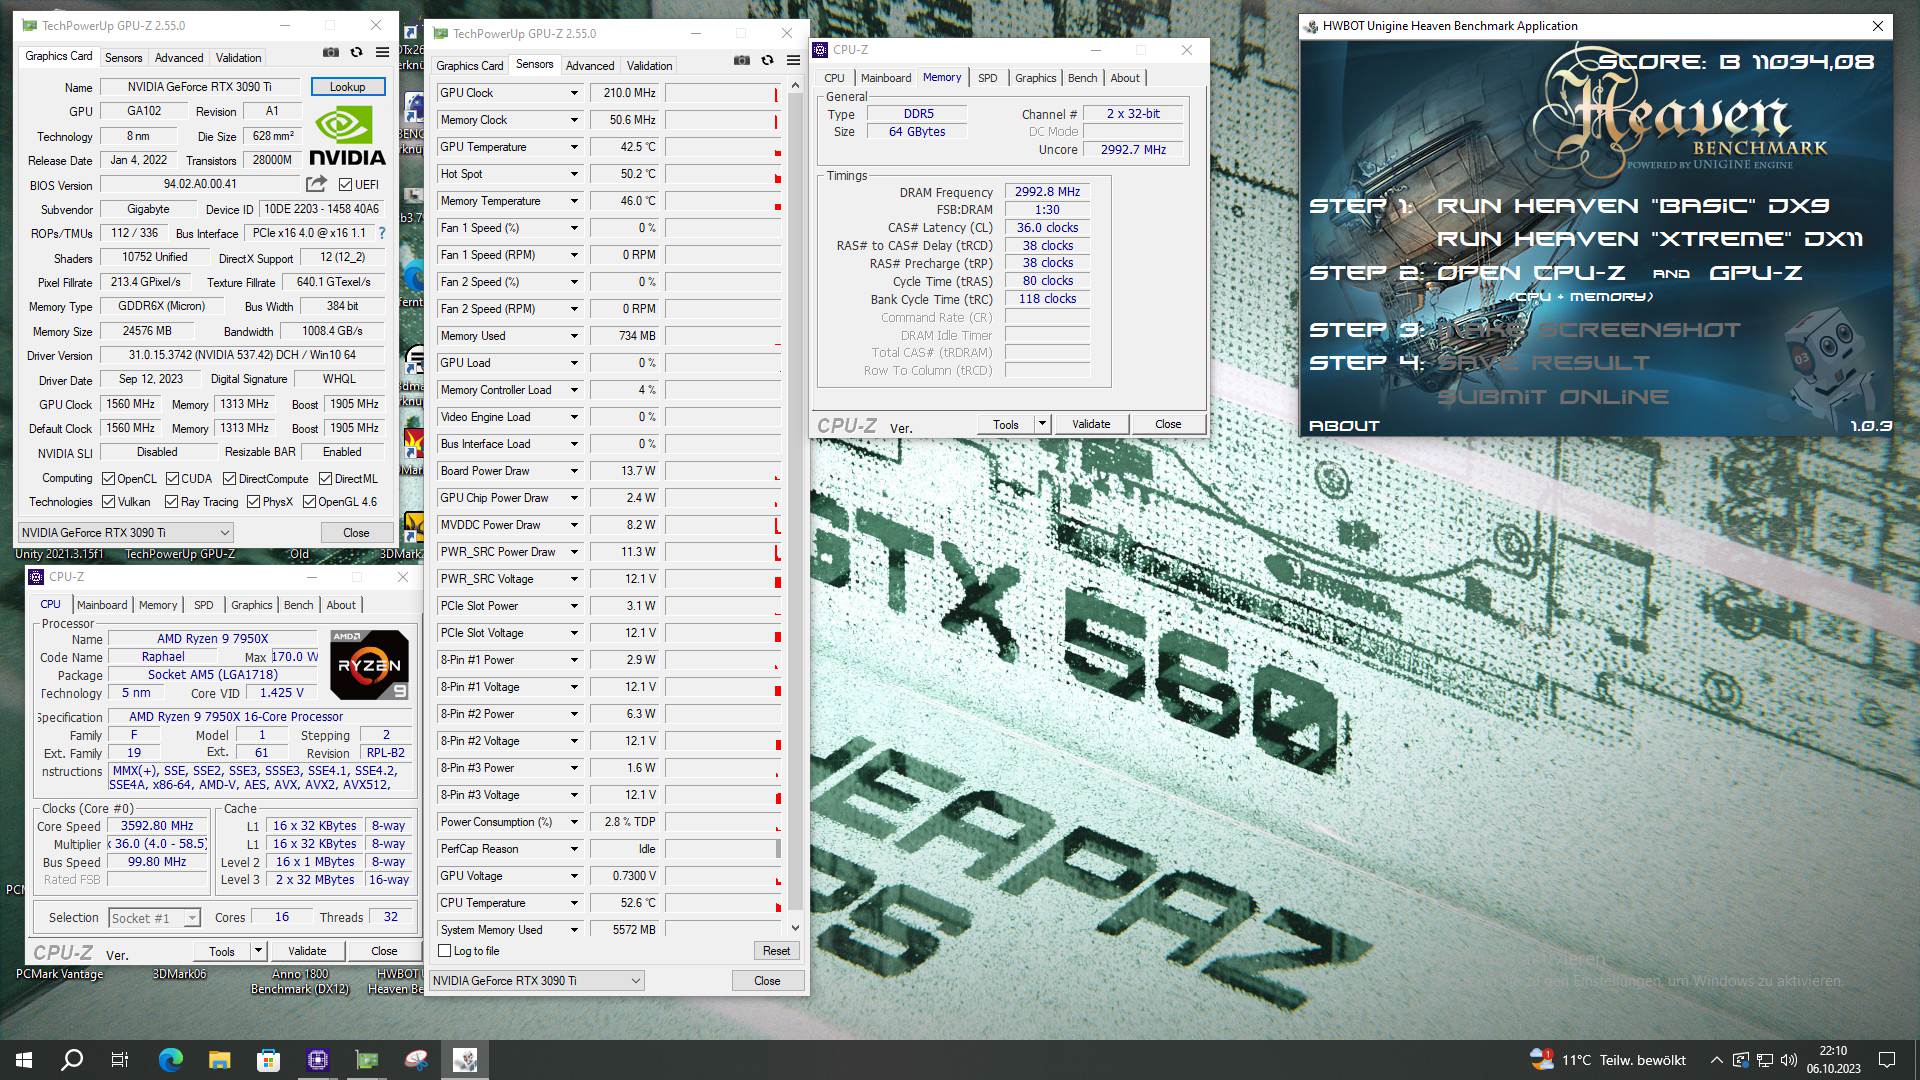This screenshot has height=1080, width=1920.
Task: Switch to Validation tab in GPU-Z Graphics Card window
Action: [x=238, y=58]
